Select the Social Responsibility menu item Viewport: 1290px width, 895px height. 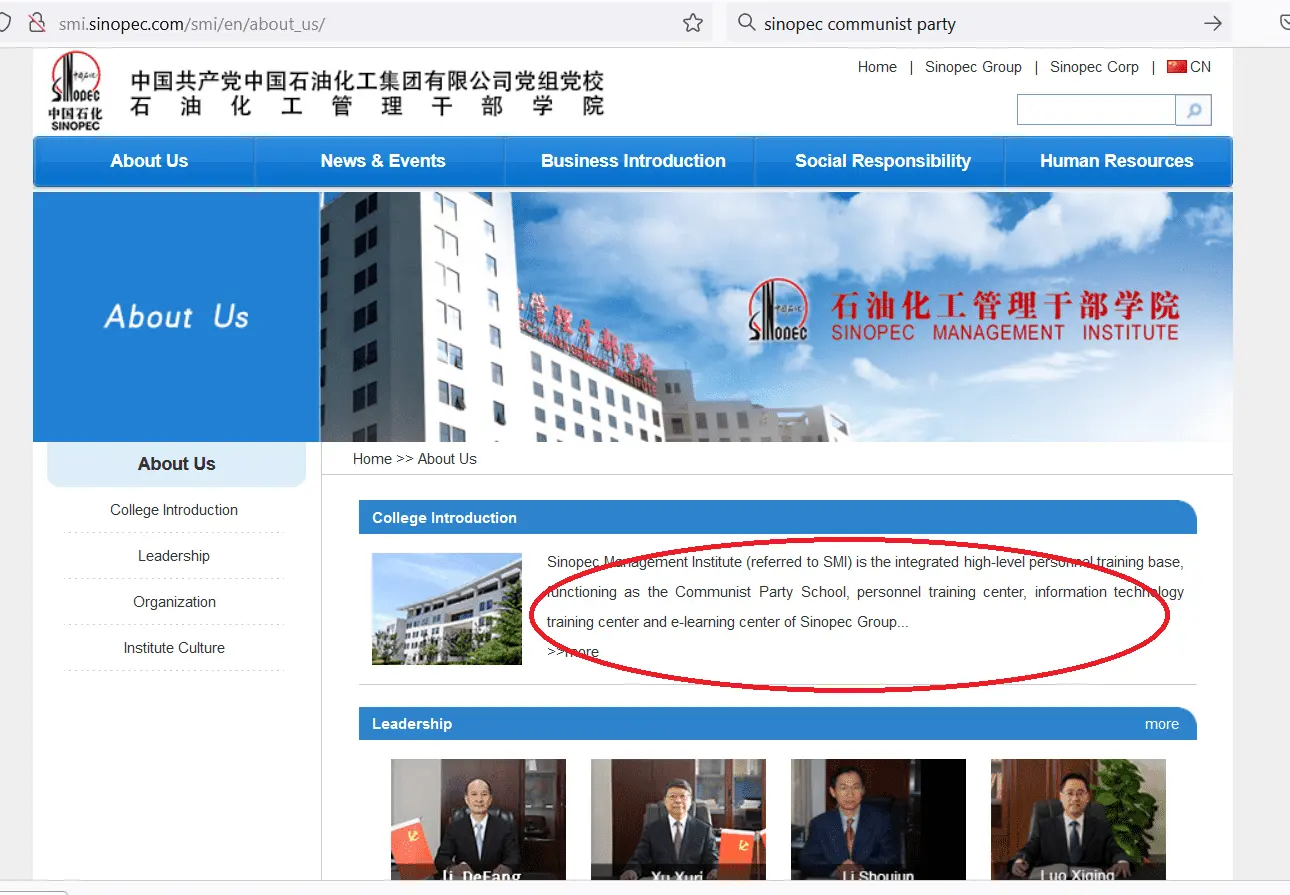click(882, 161)
